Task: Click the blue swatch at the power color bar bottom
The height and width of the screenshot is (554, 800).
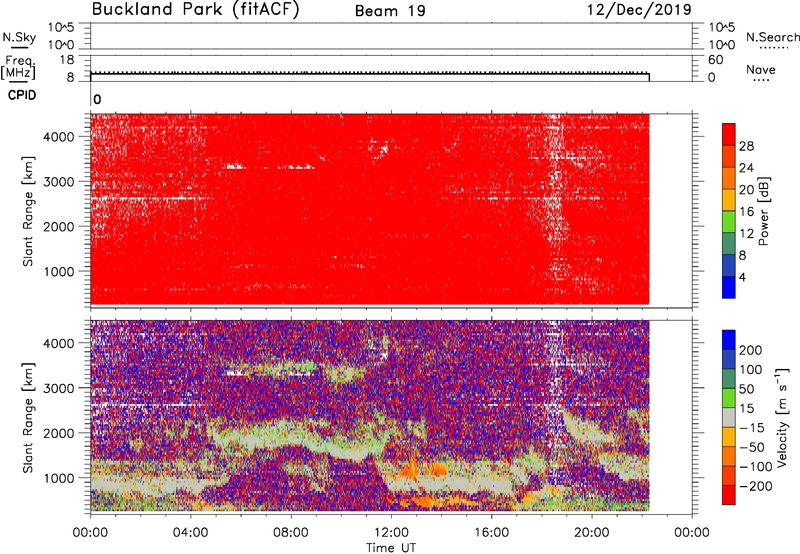Action: coord(729,287)
